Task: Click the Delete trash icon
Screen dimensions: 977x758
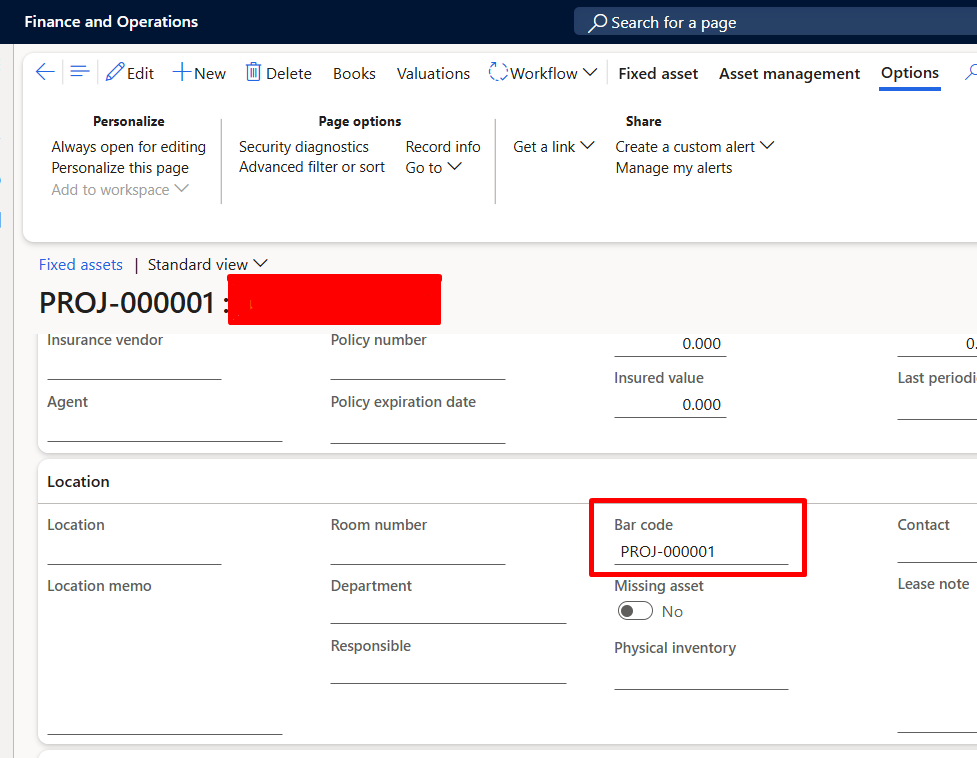Action: [x=253, y=72]
